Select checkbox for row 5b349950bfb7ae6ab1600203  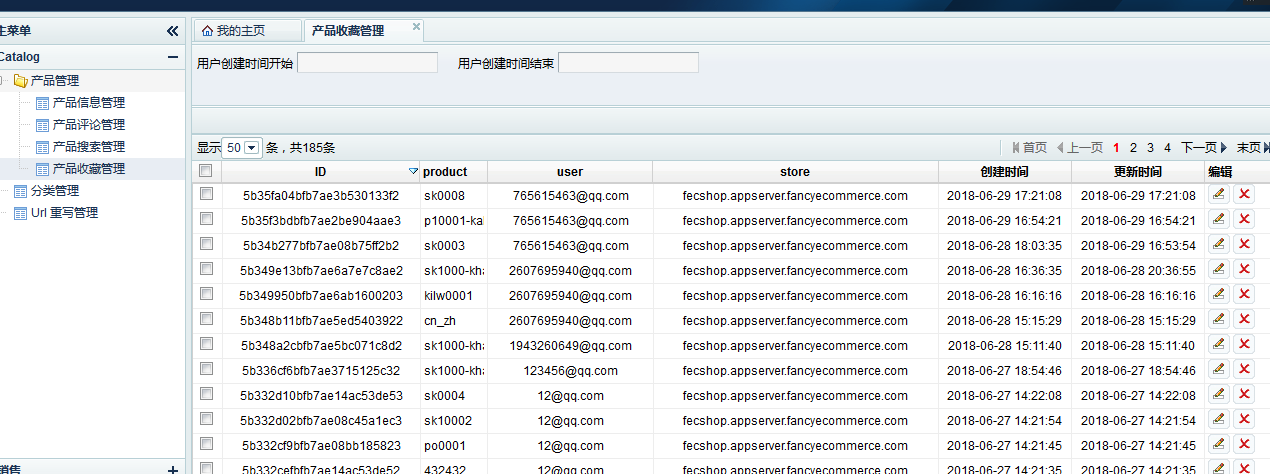[206, 294]
